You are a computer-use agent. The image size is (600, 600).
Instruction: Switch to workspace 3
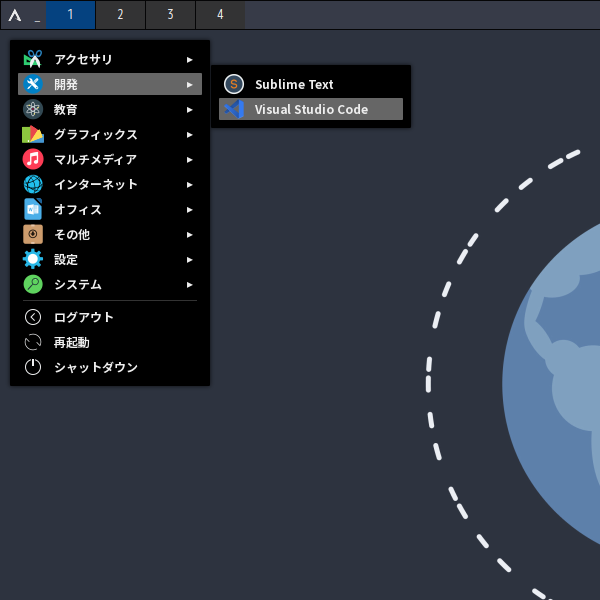pyautogui.click(x=170, y=15)
